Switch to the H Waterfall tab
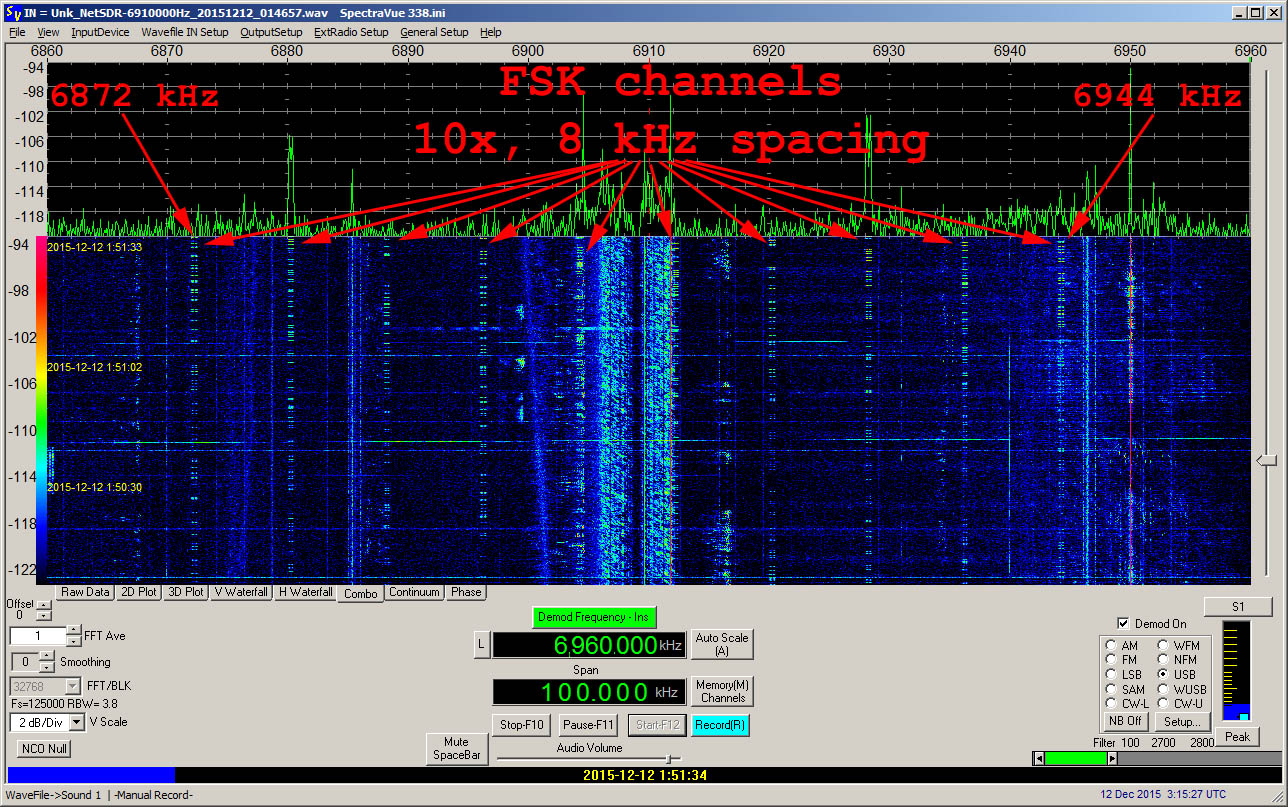This screenshot has height=807, width=1288. click(x=306, y=592)
